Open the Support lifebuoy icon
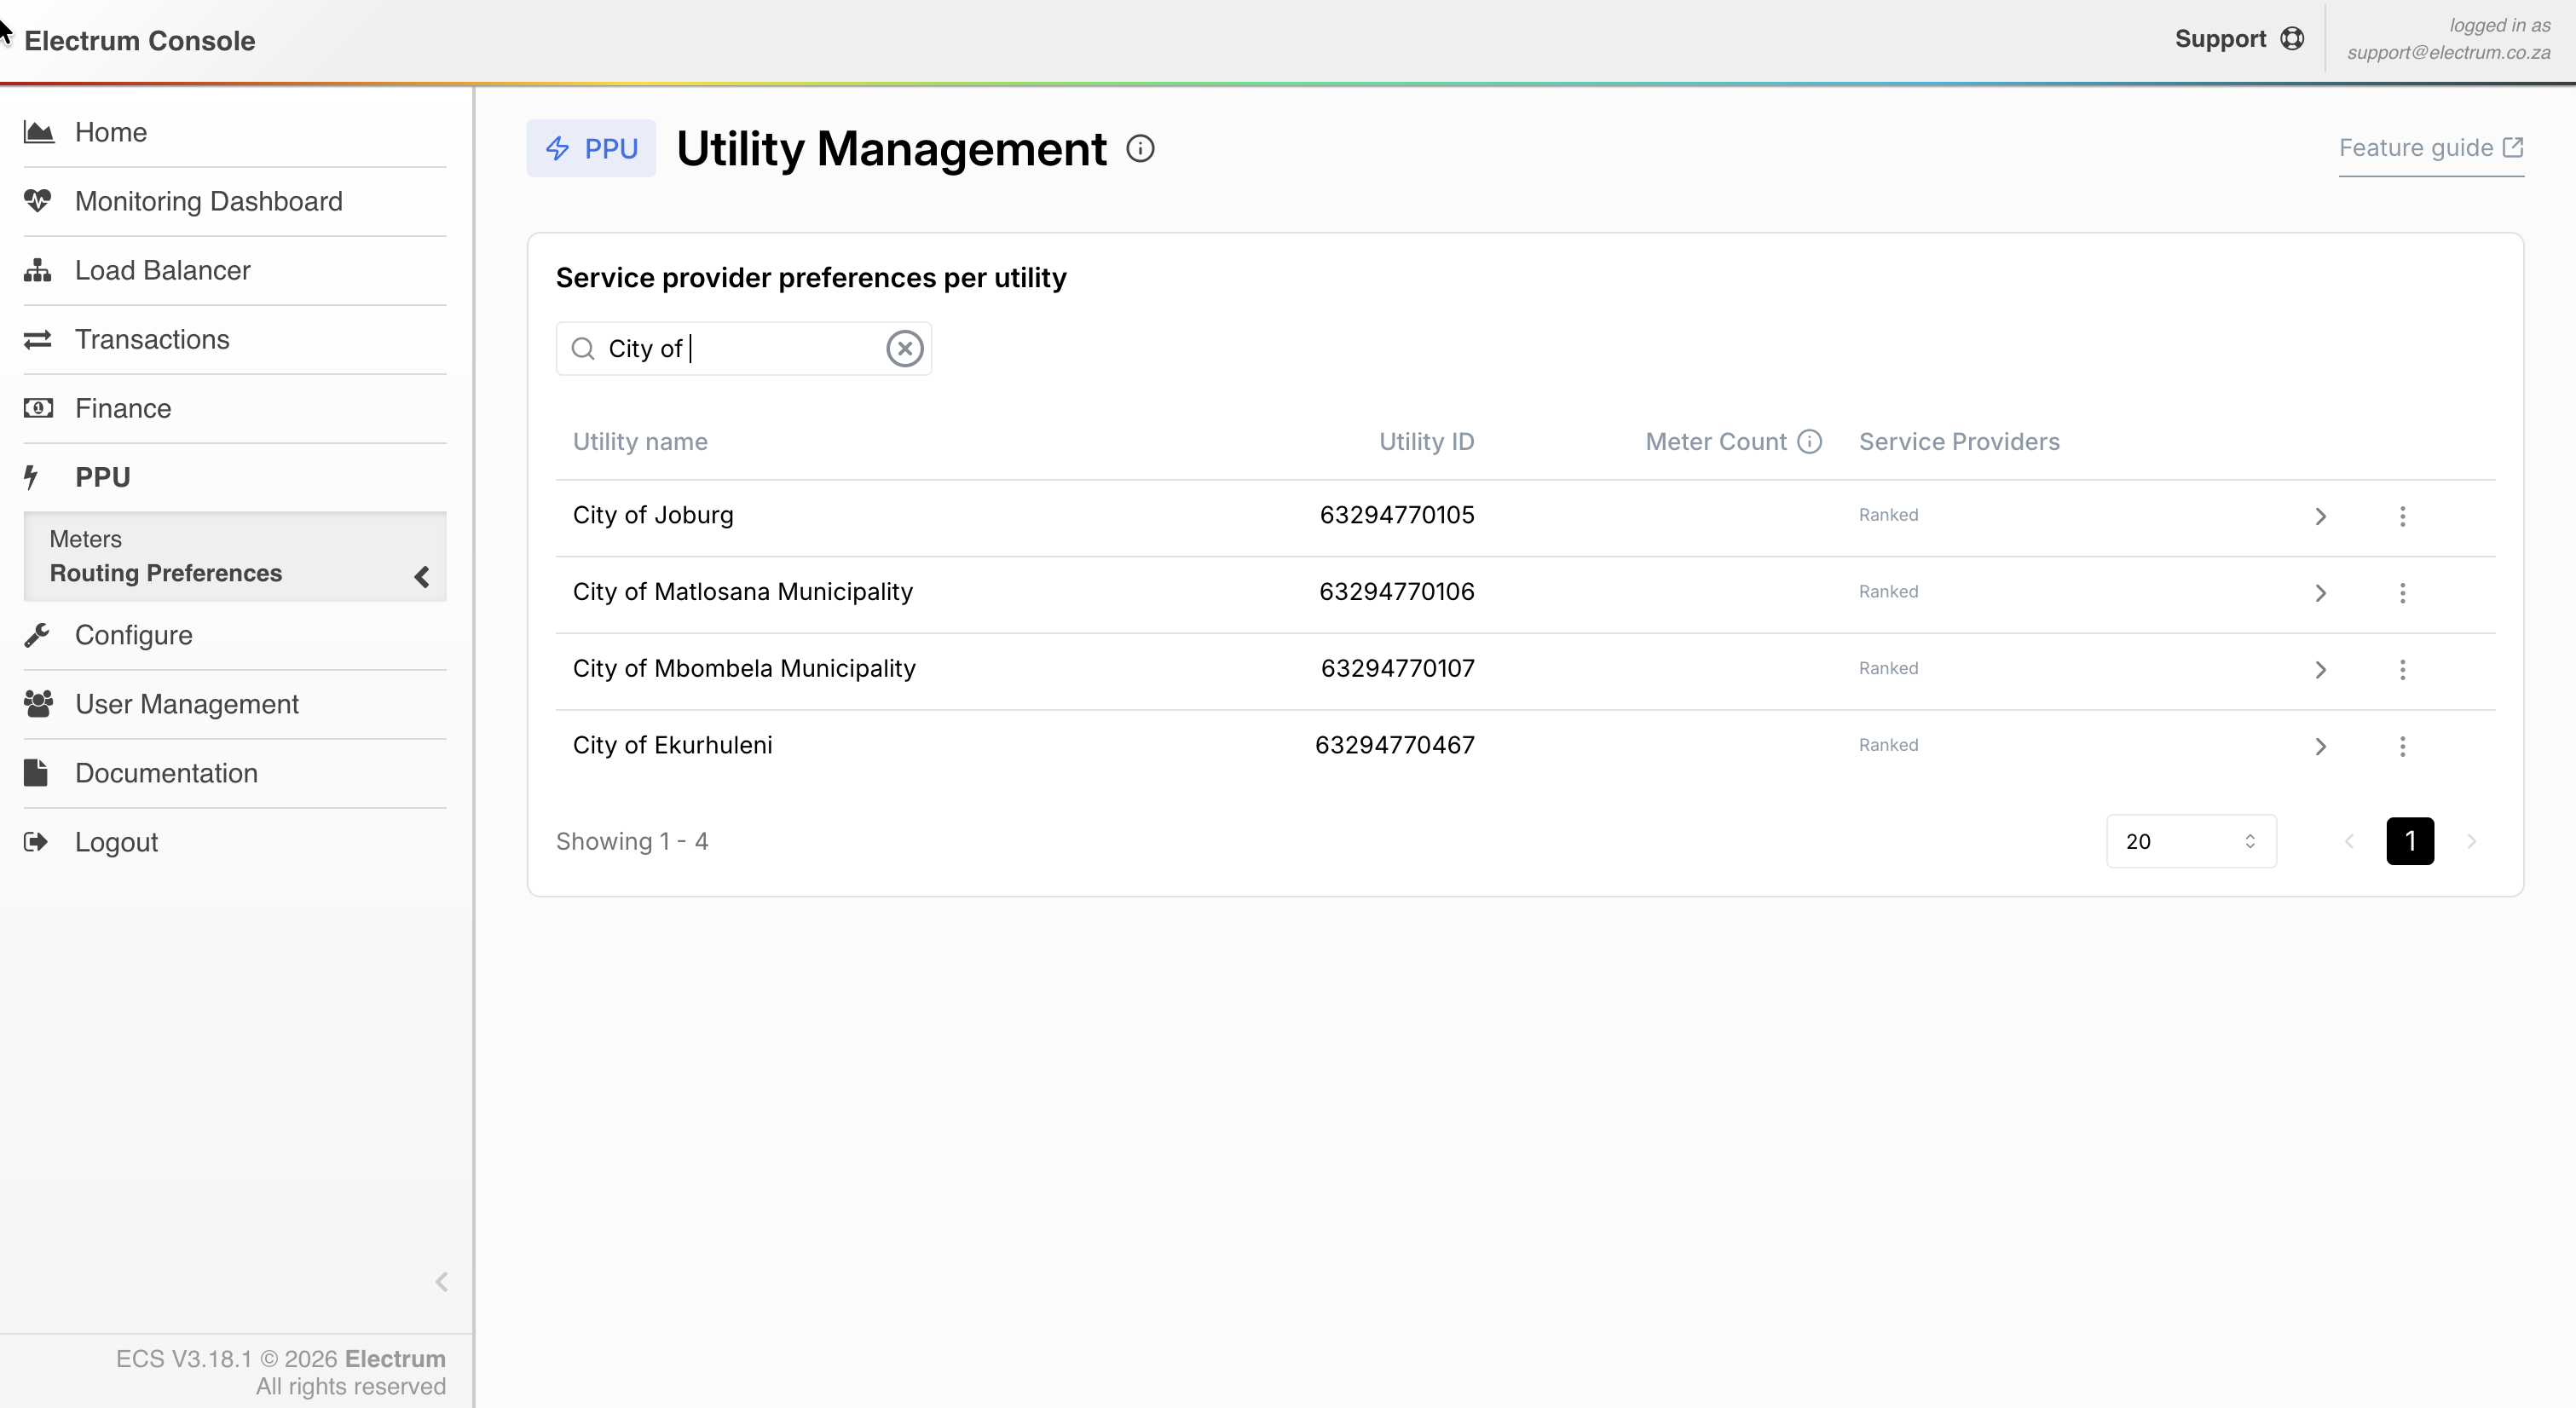This screenshot has height=1408, width=2576. point(2292,39)
